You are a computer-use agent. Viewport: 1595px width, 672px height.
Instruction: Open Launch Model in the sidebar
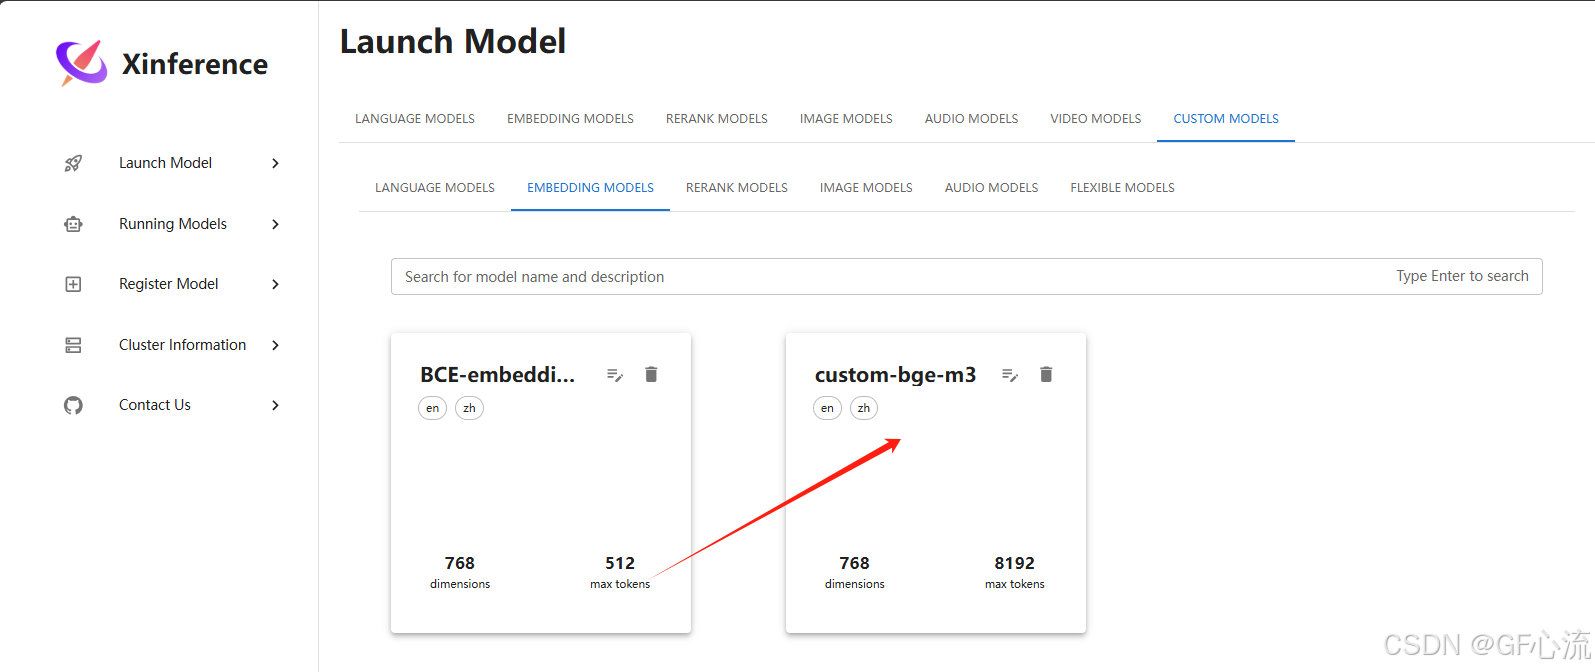click(165, 163)
